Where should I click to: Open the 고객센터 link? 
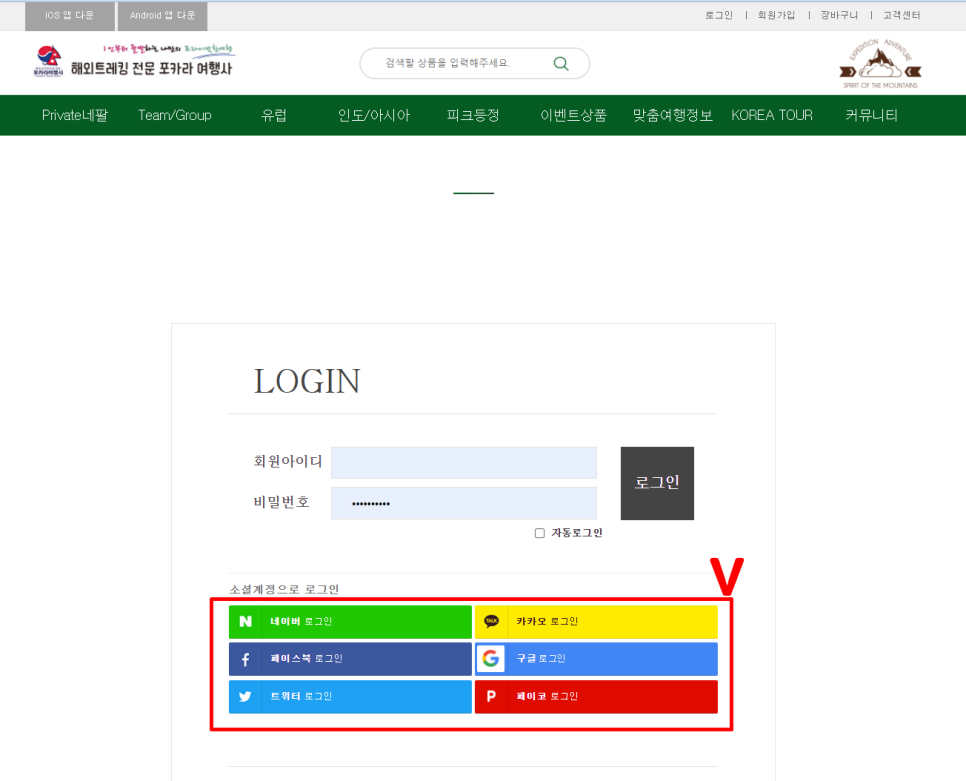901,15
